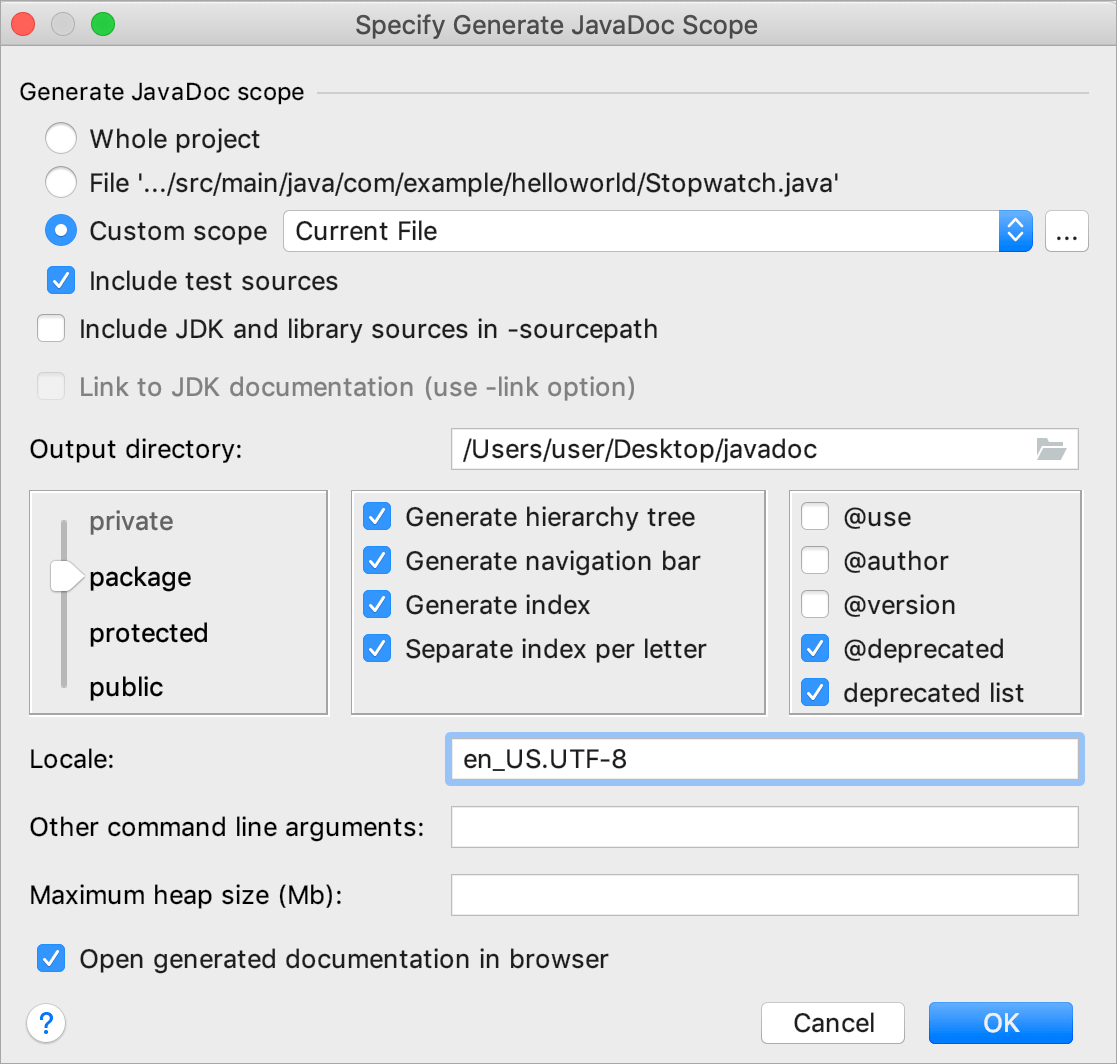1117x1064 pixels.
Task: Turn off Open generated documentation in browser
Action: coord(51,958)
